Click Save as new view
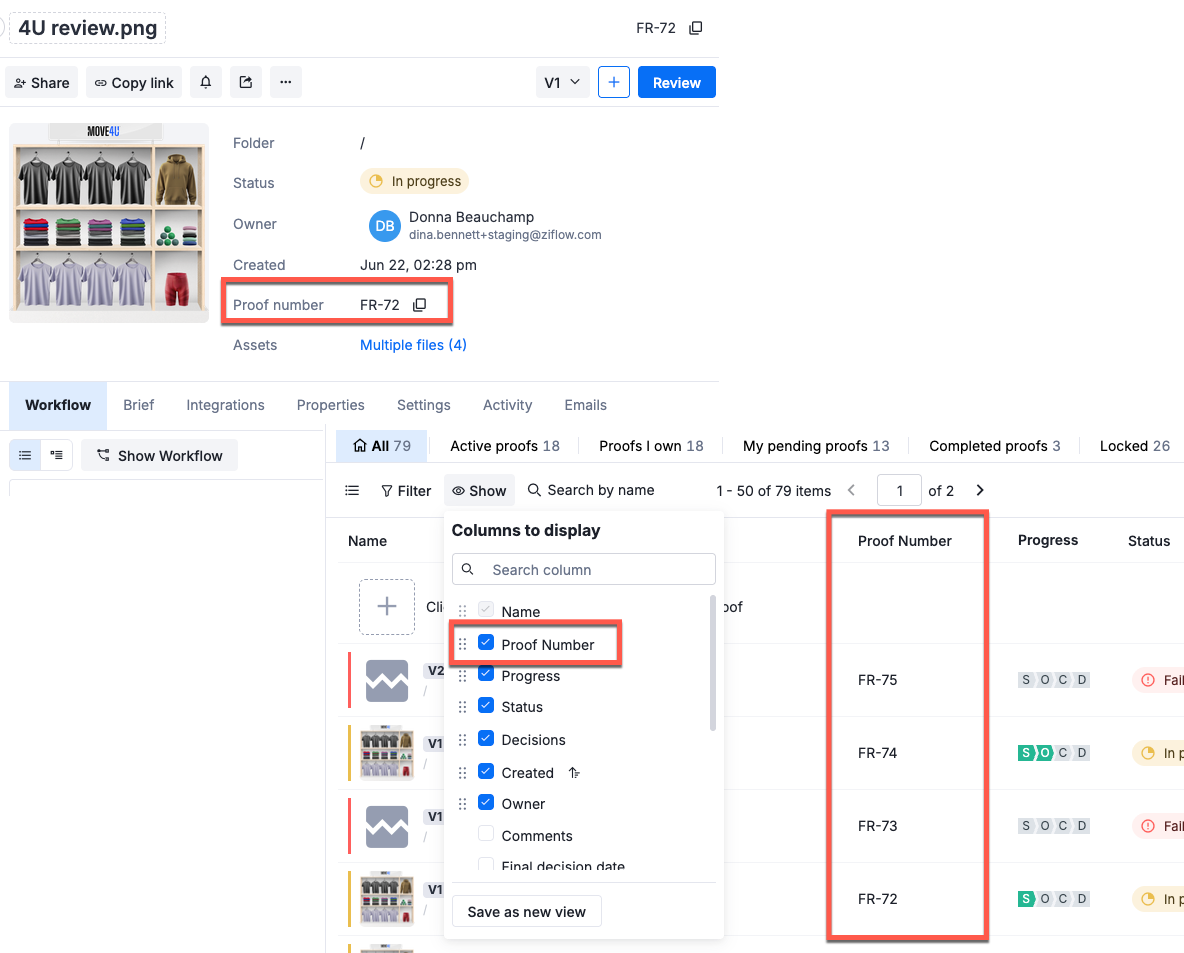Viewport: 1184px width, 953px height. pyautogui.click(x=526, y=911)
